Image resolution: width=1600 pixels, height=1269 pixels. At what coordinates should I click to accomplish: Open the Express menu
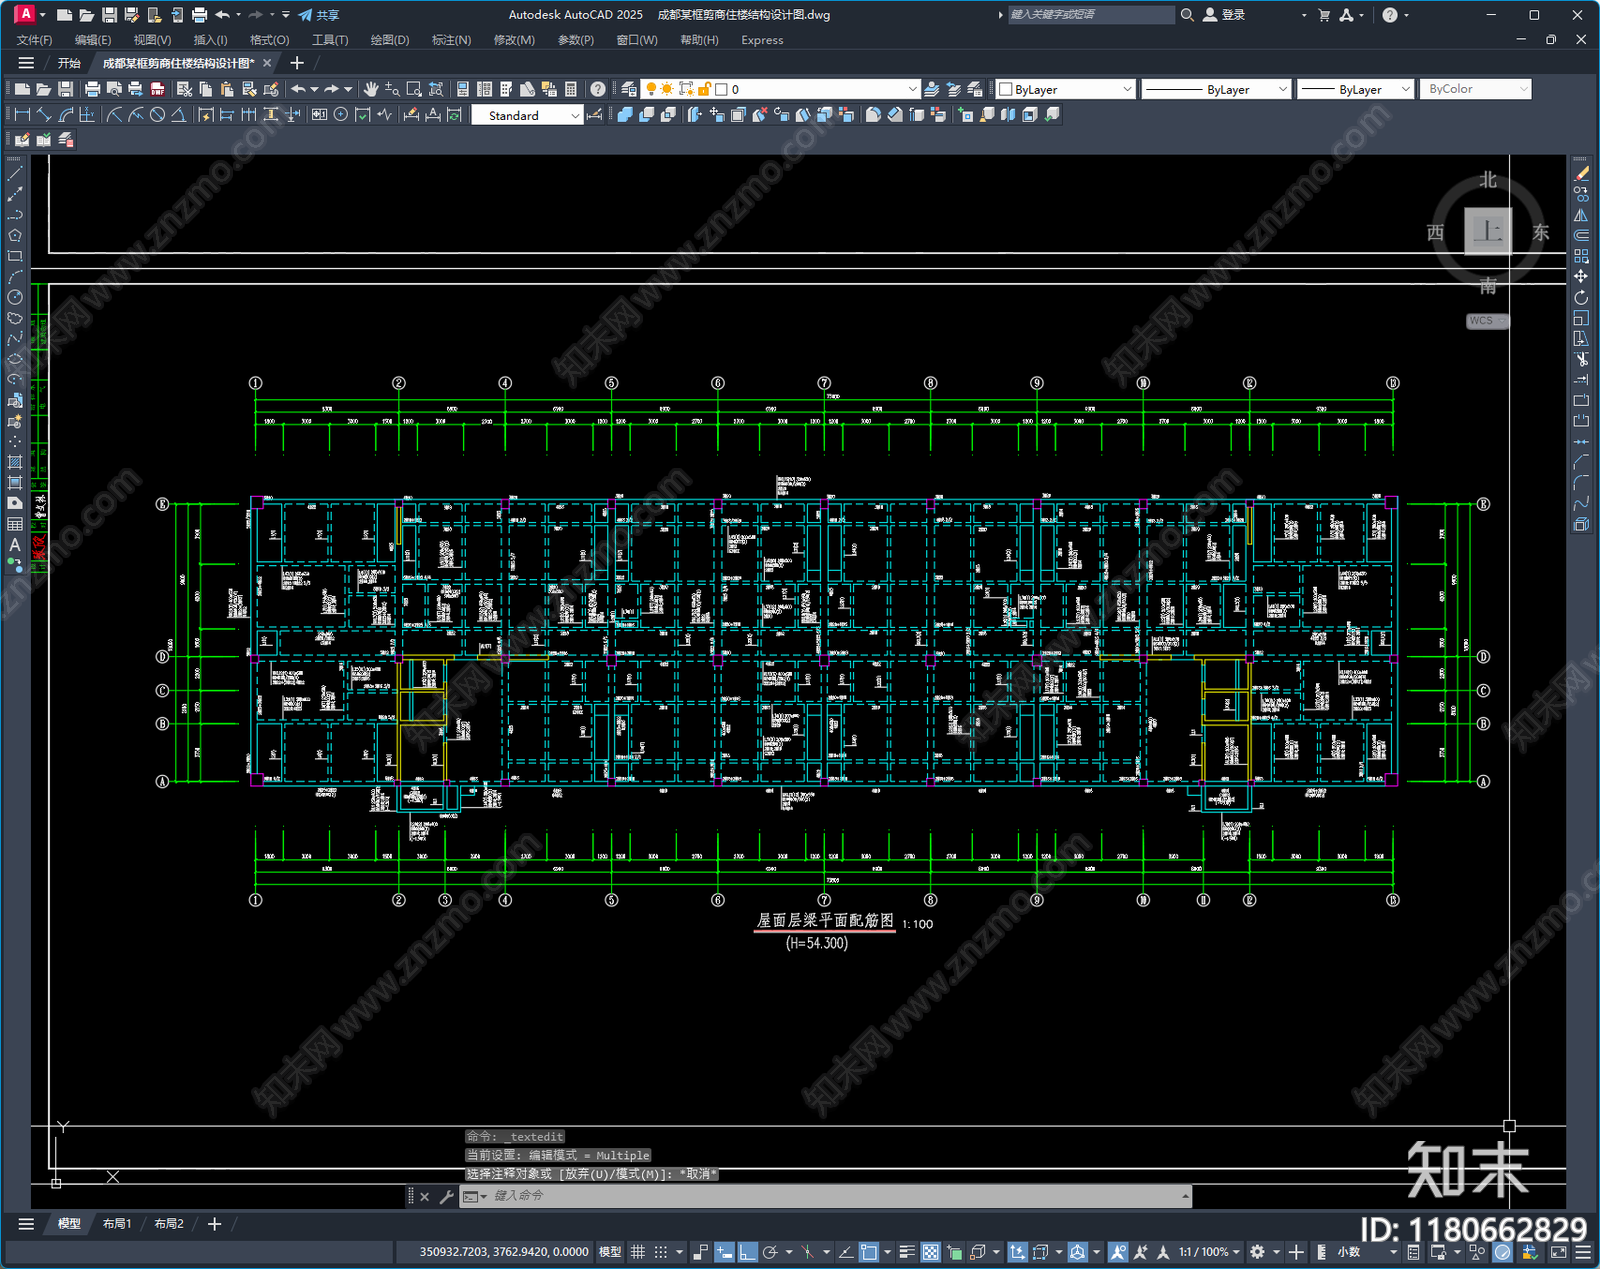762,40
